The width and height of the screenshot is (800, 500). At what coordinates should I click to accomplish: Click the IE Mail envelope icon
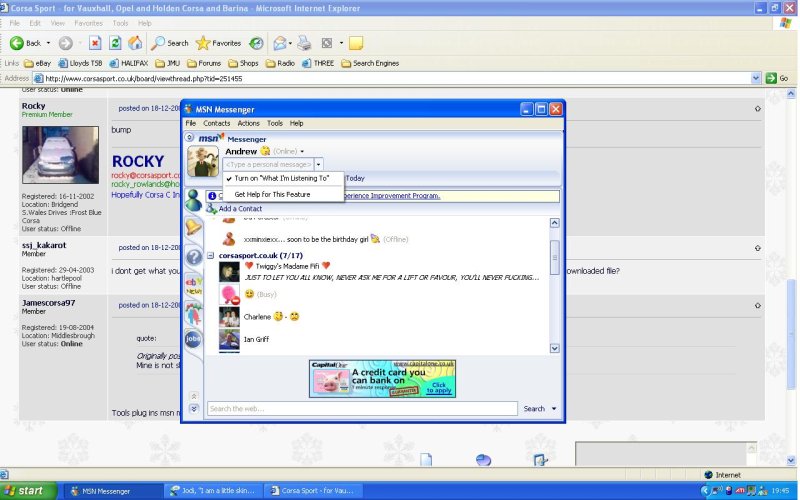[280, 43]
